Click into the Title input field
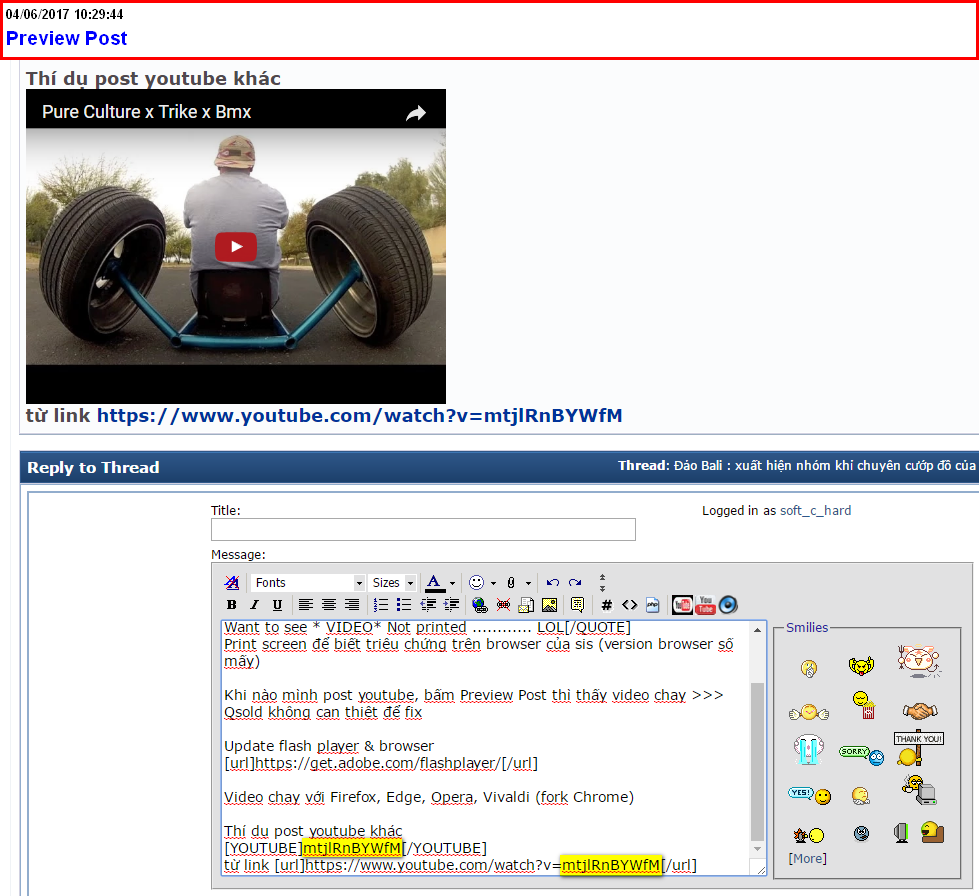 (423, 530)
